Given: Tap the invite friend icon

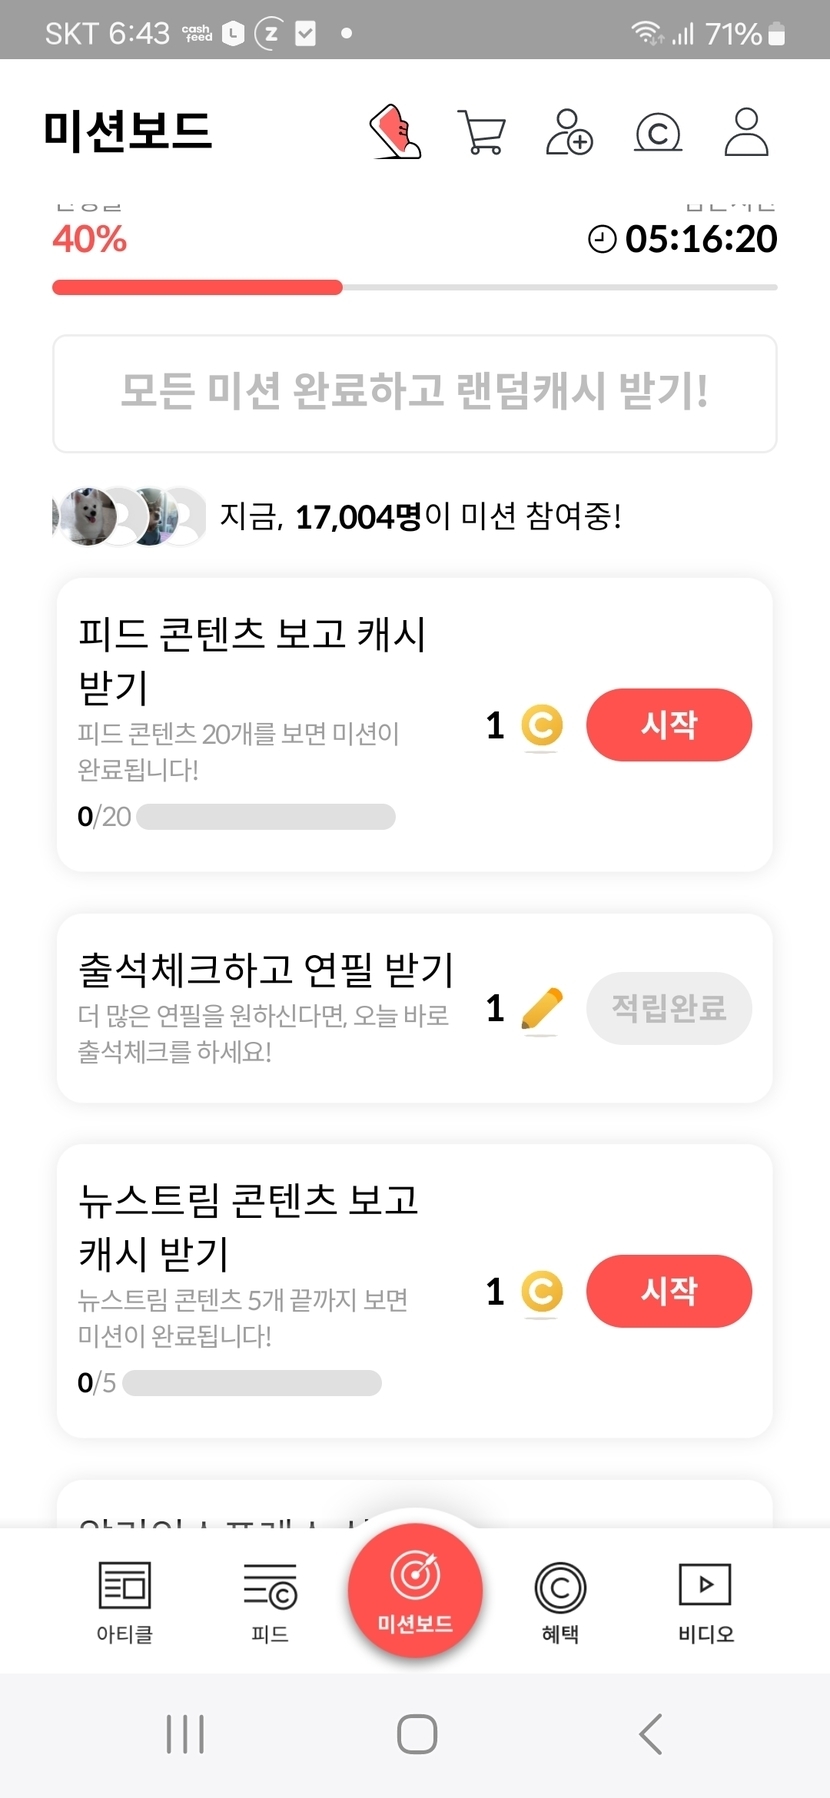Looking at the screenshot, I should pos(568,132).
